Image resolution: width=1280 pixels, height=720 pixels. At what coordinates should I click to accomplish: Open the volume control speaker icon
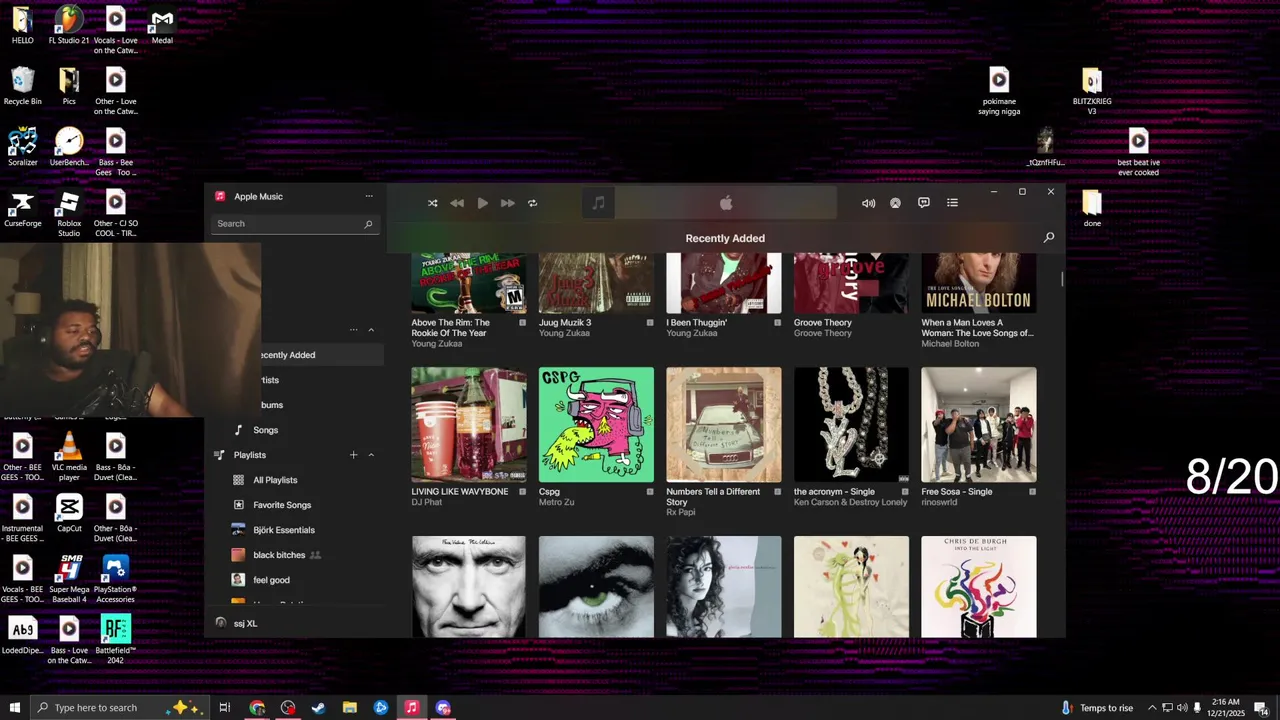point(868,203)
